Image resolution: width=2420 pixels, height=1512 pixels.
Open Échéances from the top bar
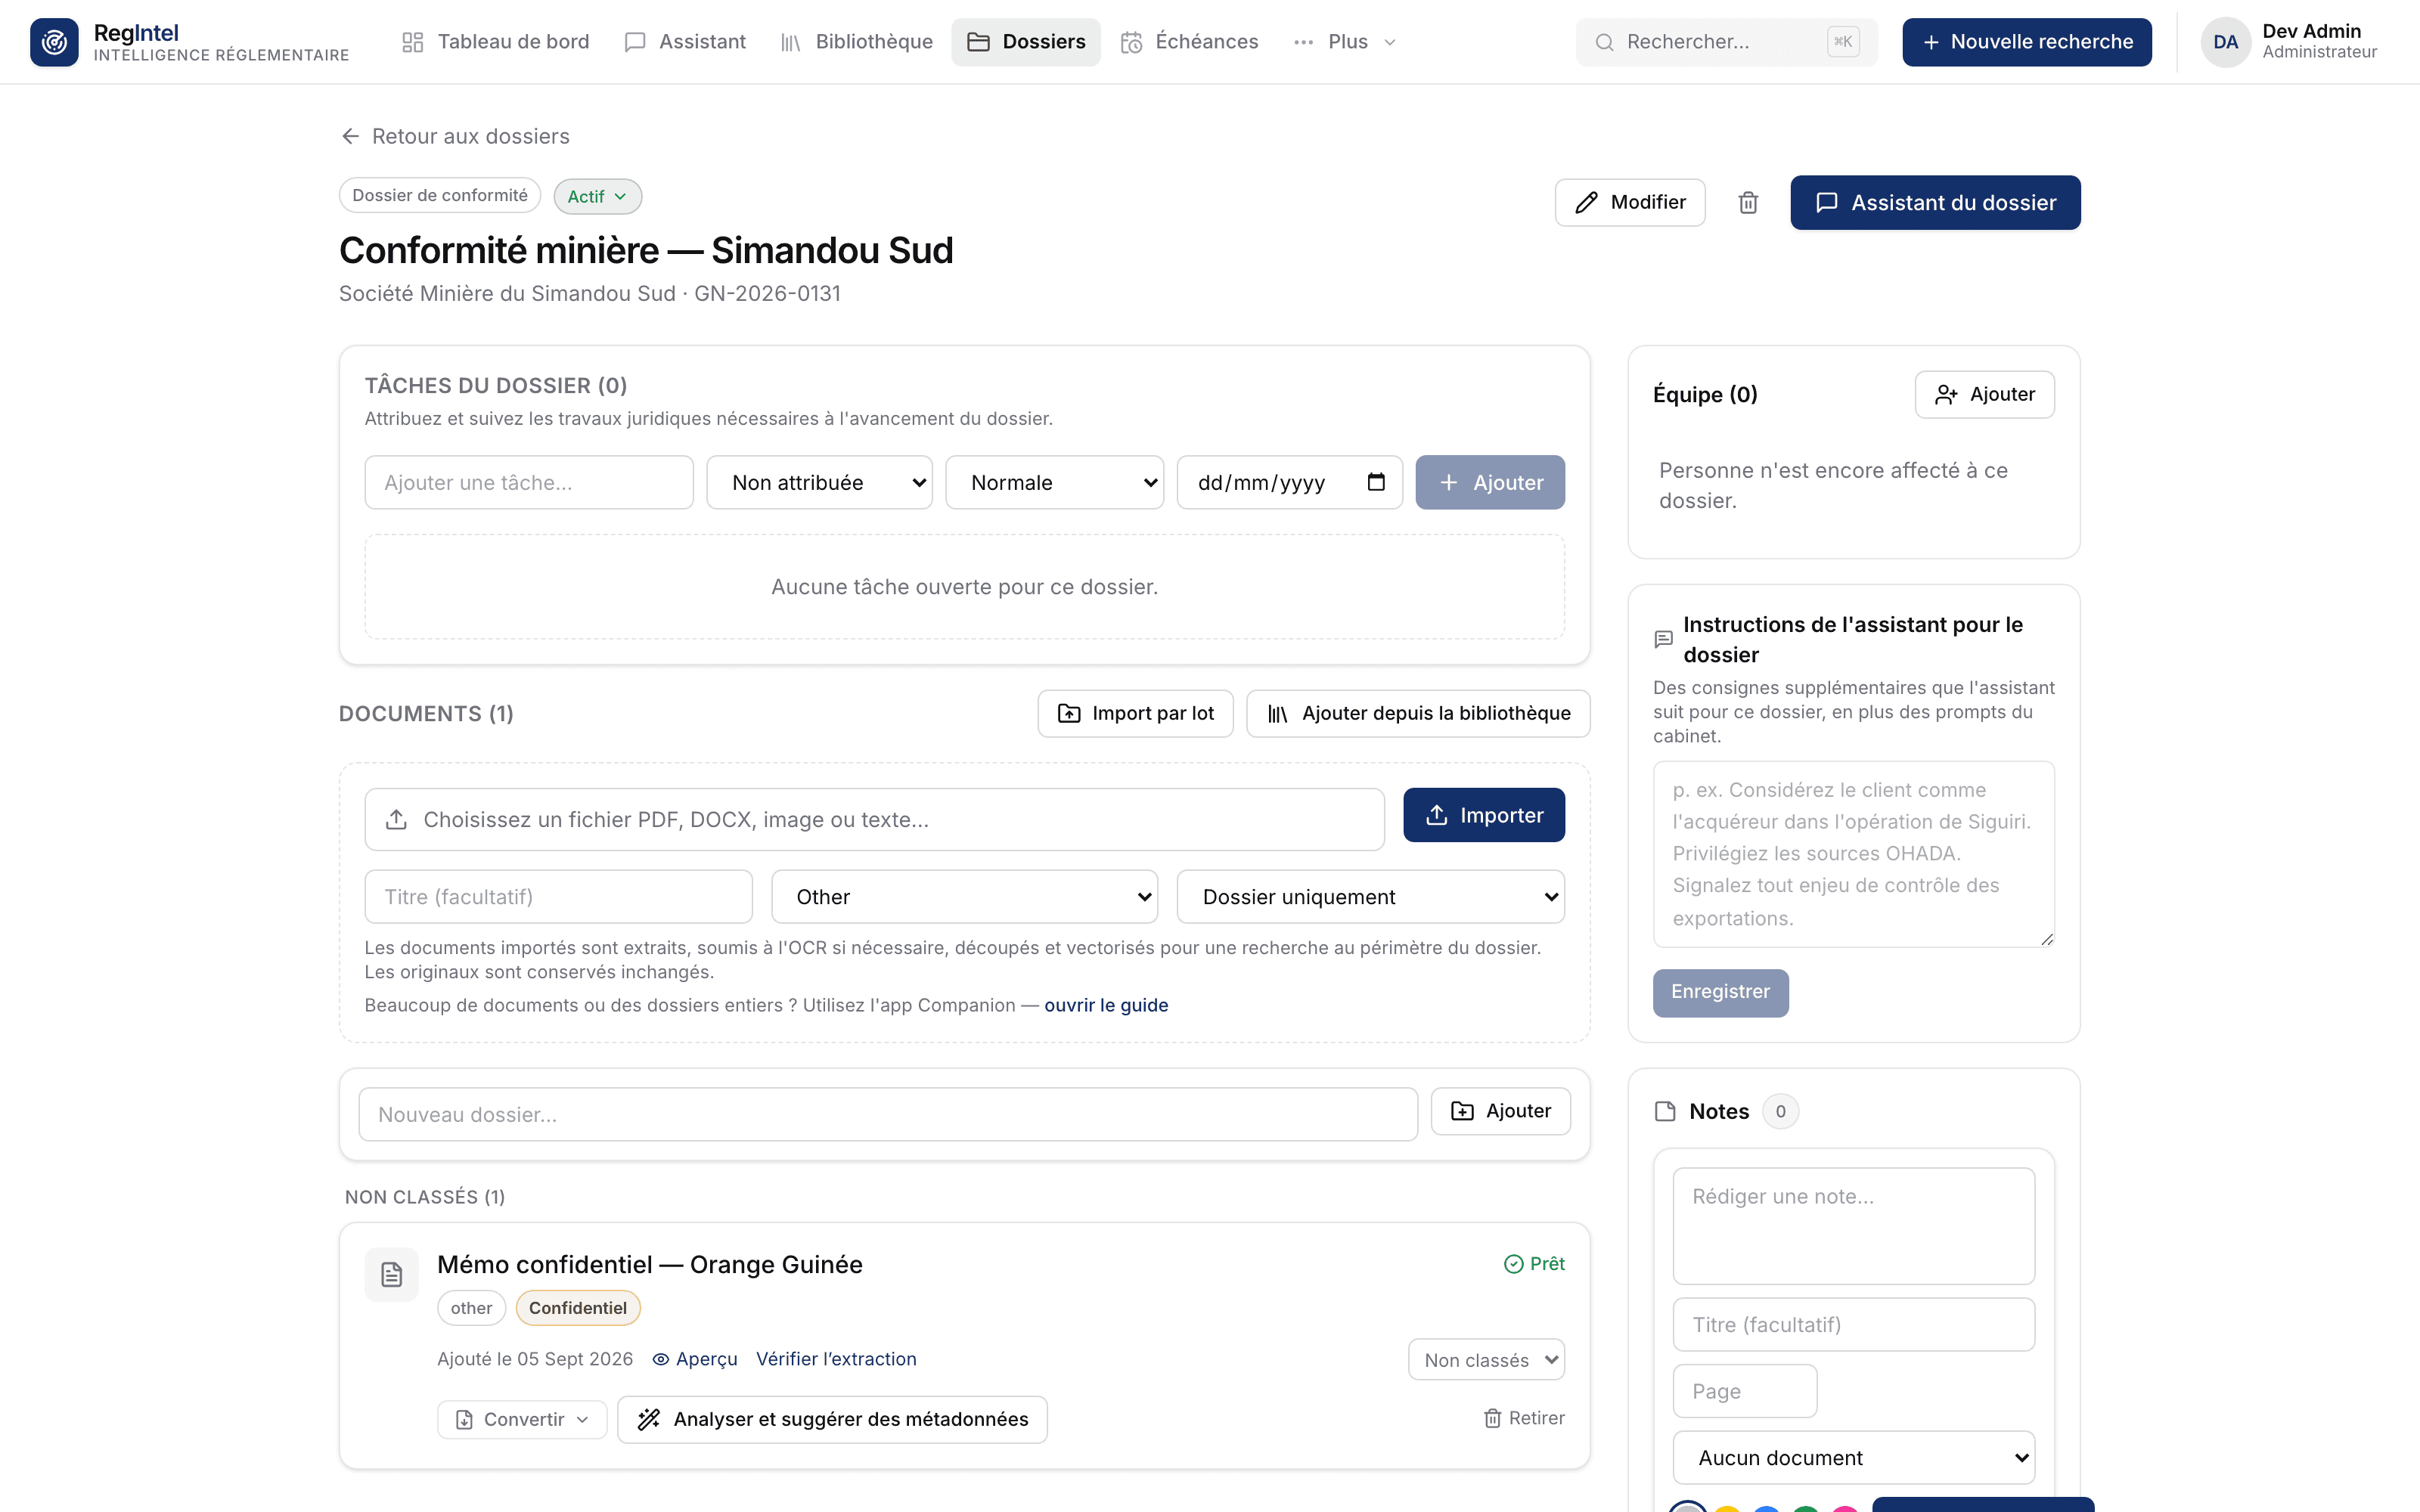(x=1189, y=42)
